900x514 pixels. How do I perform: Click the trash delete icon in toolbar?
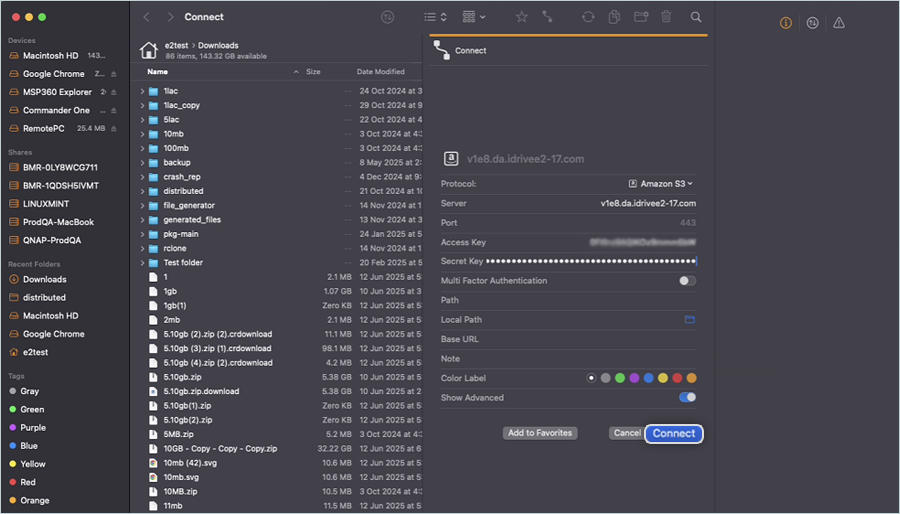click(x=667, y=17)
